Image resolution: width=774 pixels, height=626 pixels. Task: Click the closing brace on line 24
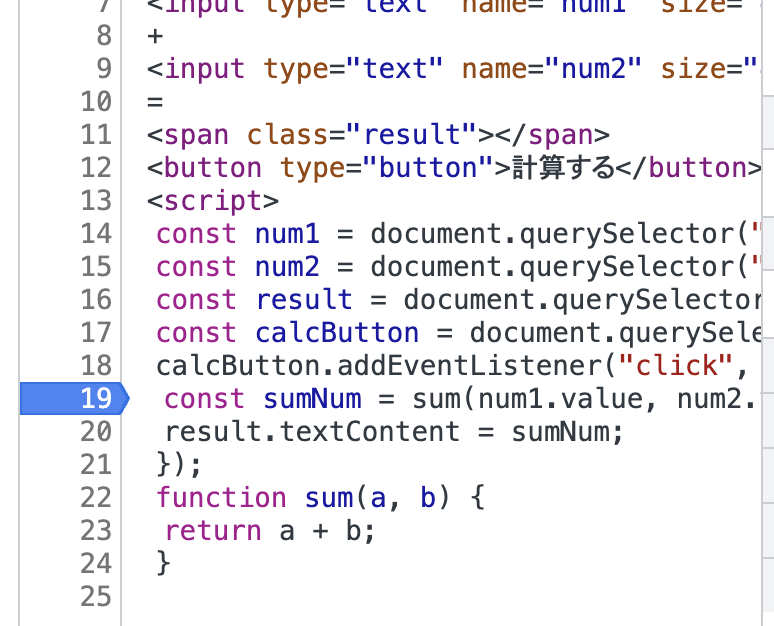tap(163, 563)
